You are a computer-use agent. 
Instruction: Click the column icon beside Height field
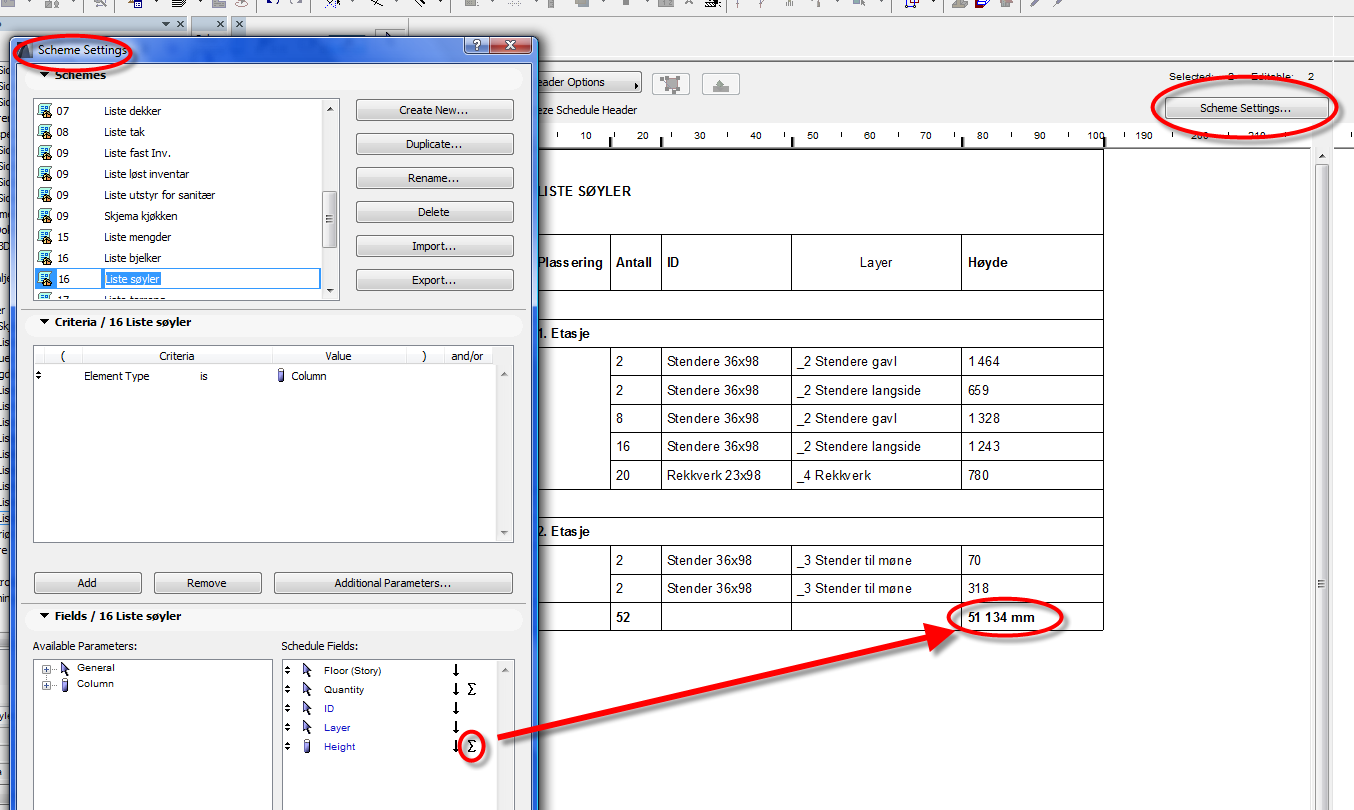tap(308, 747)
